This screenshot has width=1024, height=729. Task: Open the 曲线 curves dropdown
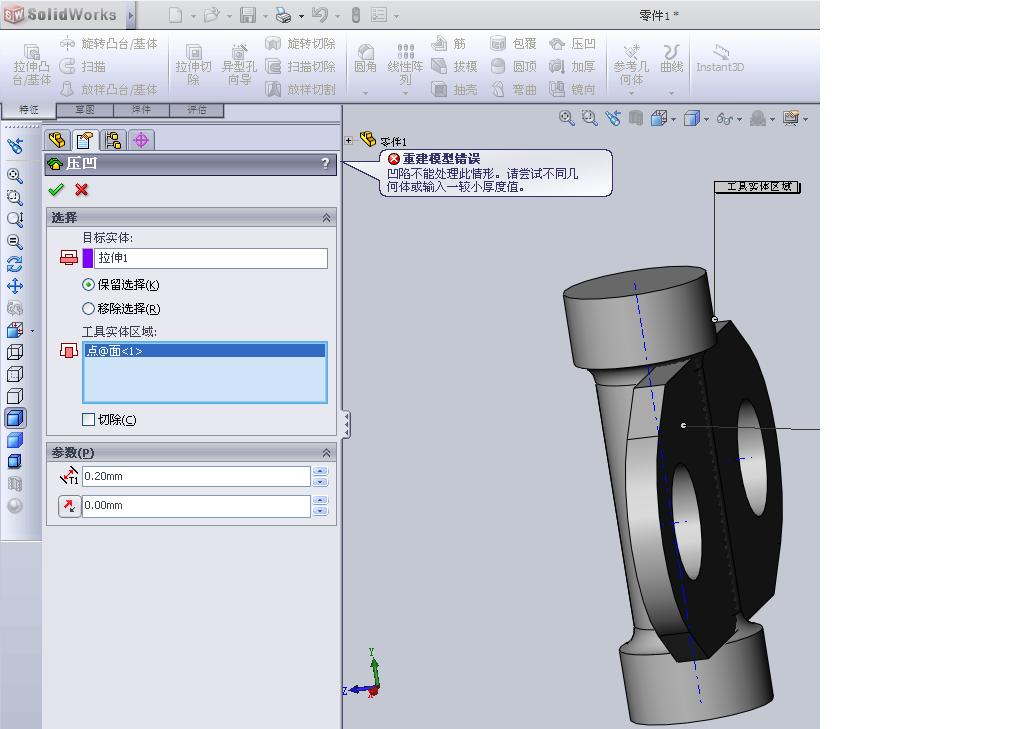tap(671, 93)
